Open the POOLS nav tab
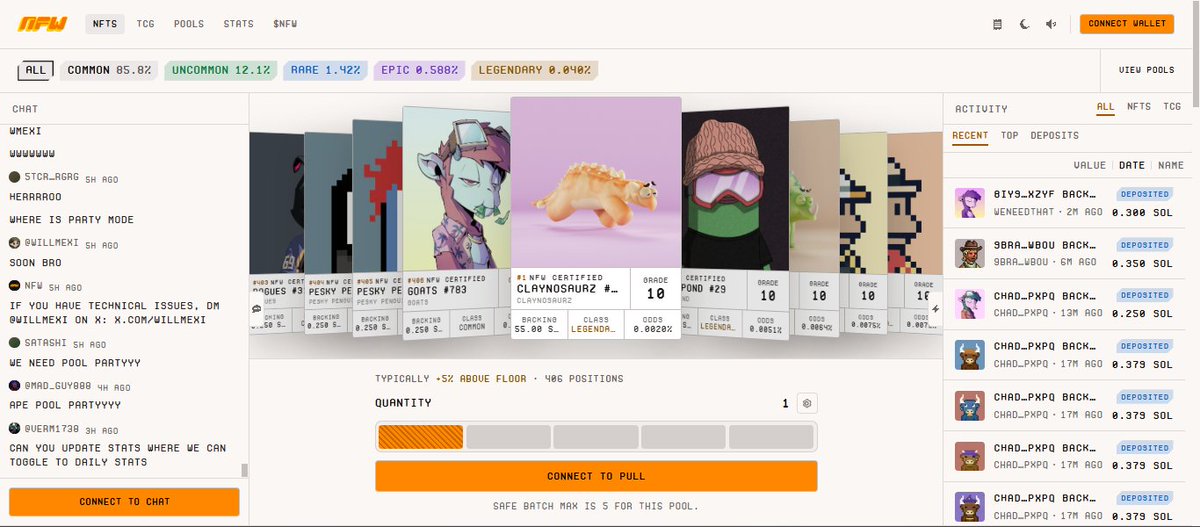 click(x=189, y=23)
